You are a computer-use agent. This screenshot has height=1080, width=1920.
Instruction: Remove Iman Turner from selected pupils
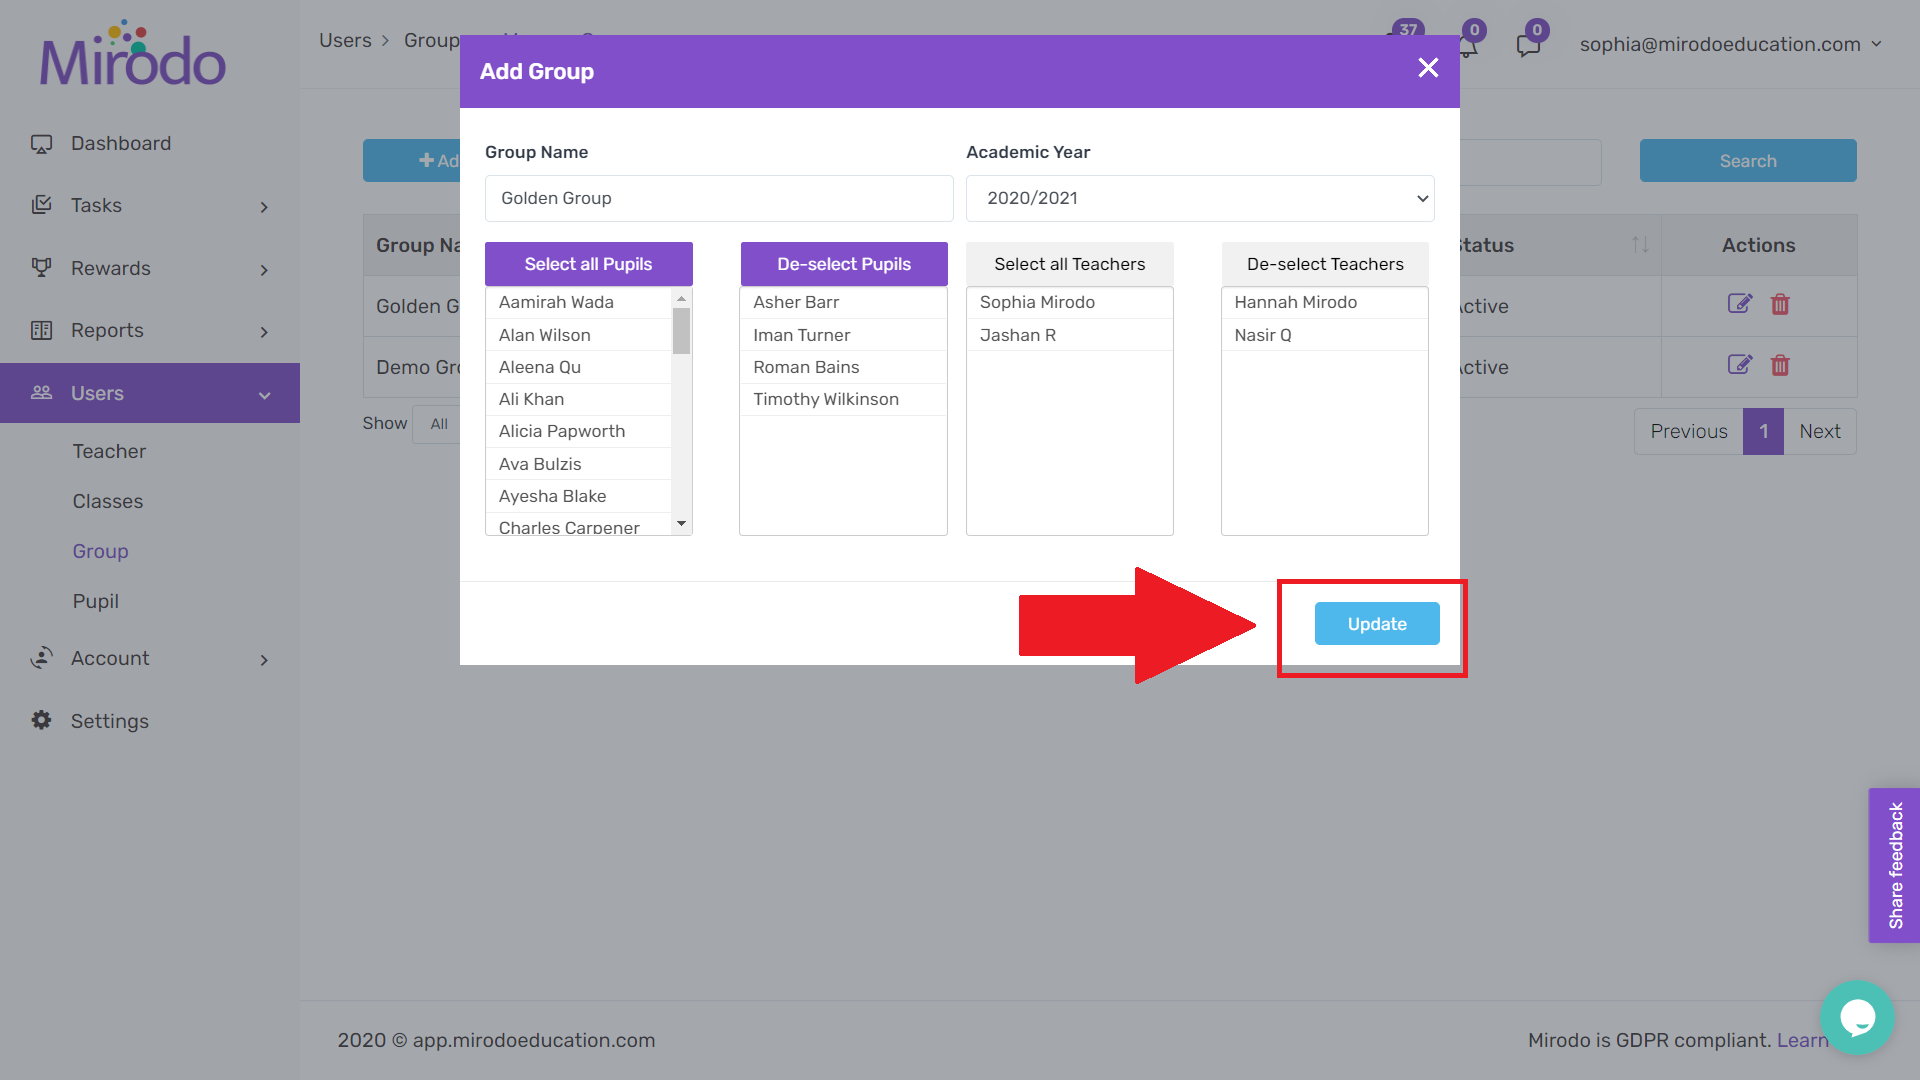(843, 335)
